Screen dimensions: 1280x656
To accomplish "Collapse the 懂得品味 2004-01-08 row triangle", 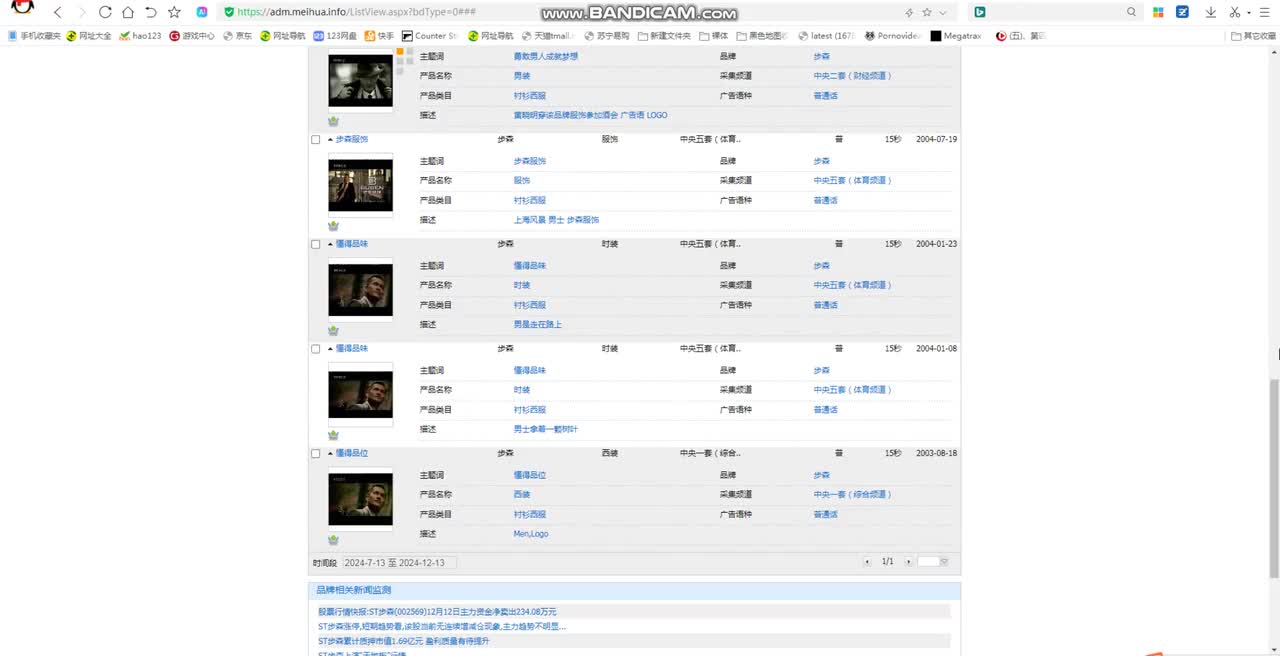I will 330,349.
